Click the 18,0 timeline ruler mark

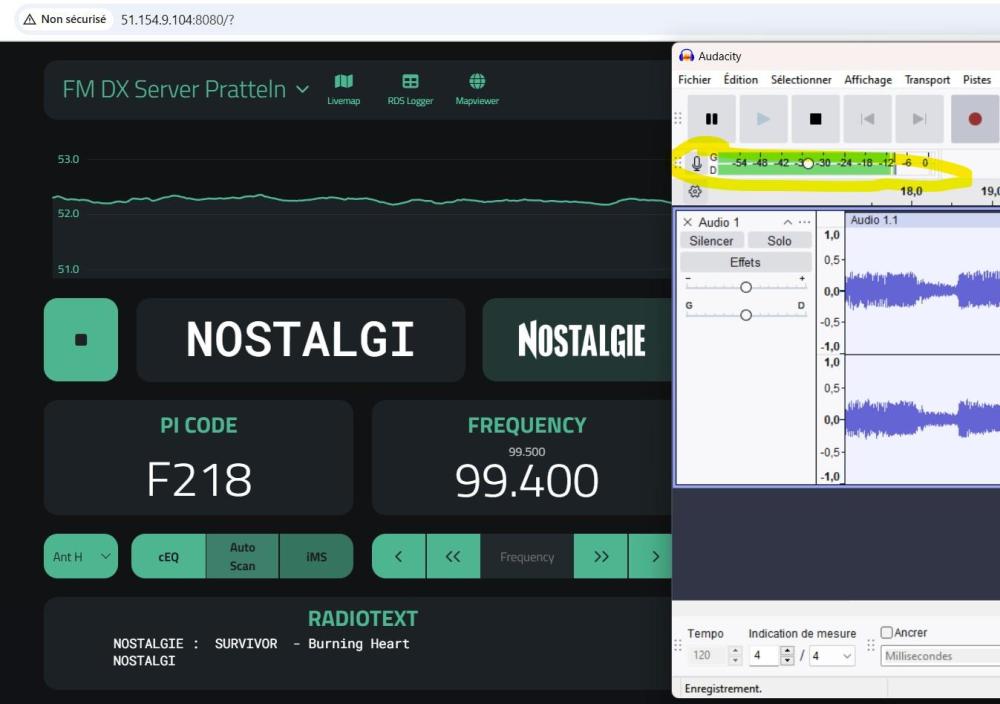[911, 191]
